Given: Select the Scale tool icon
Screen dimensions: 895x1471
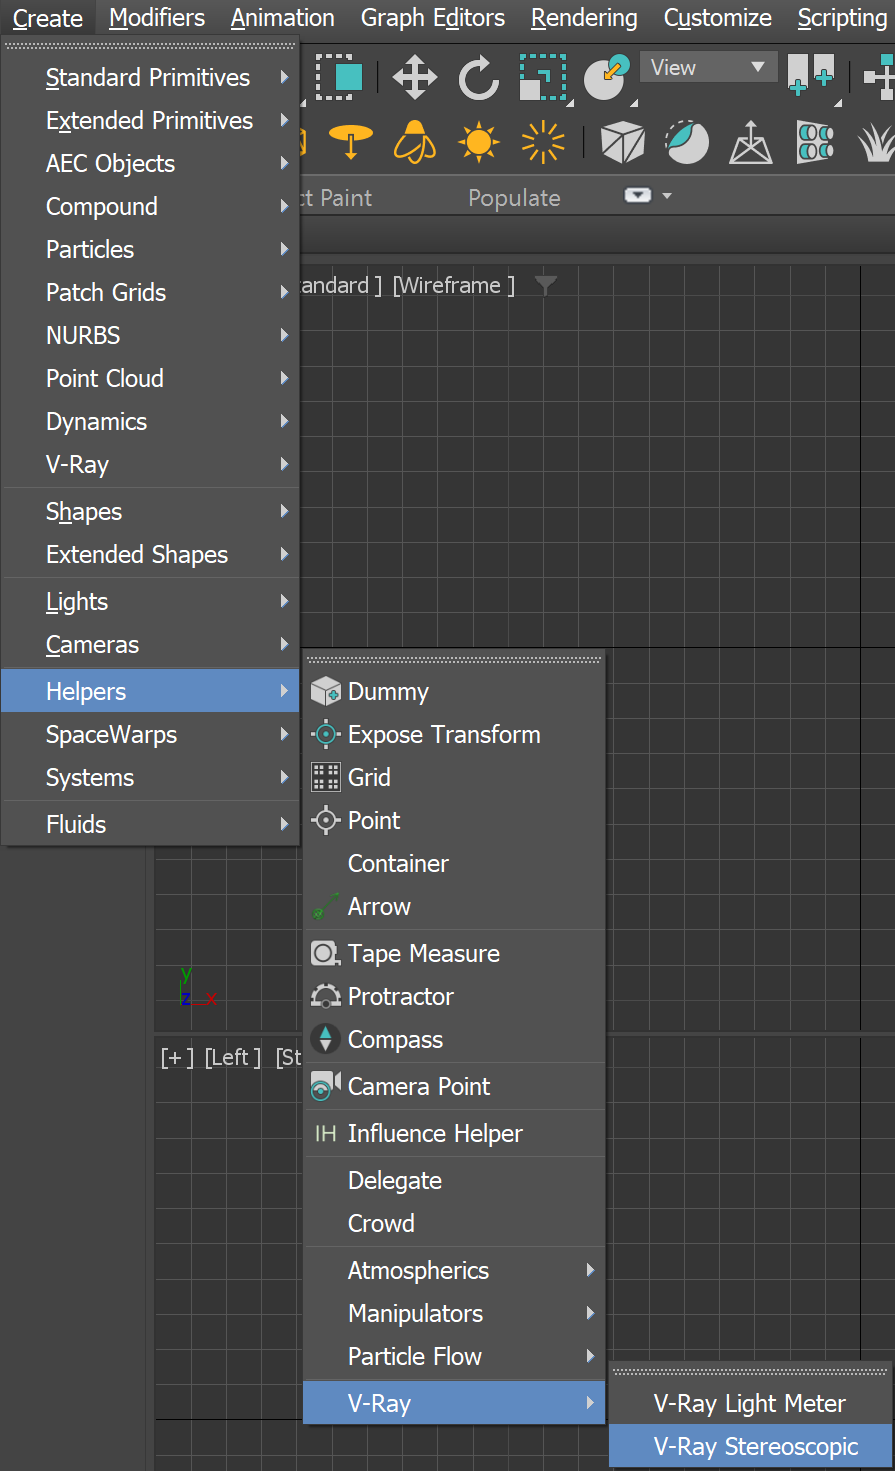Looking at the screenshot, I should tap(543, 77).
